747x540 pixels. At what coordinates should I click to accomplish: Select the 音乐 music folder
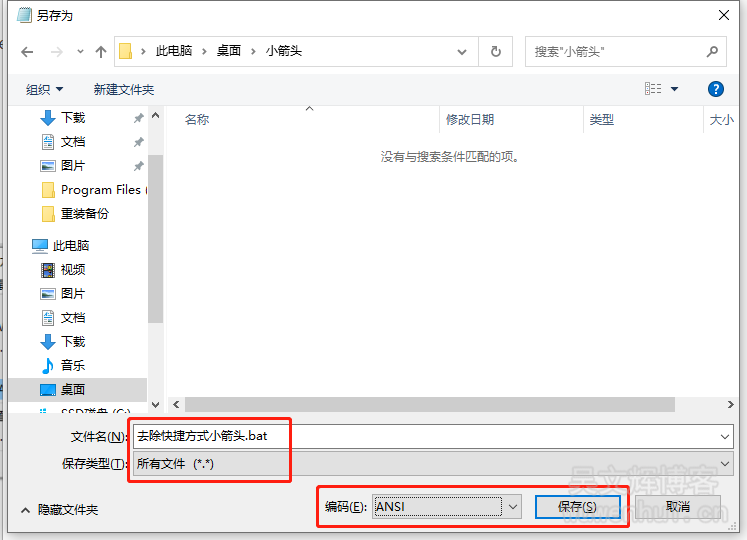(x=72, y=365)
